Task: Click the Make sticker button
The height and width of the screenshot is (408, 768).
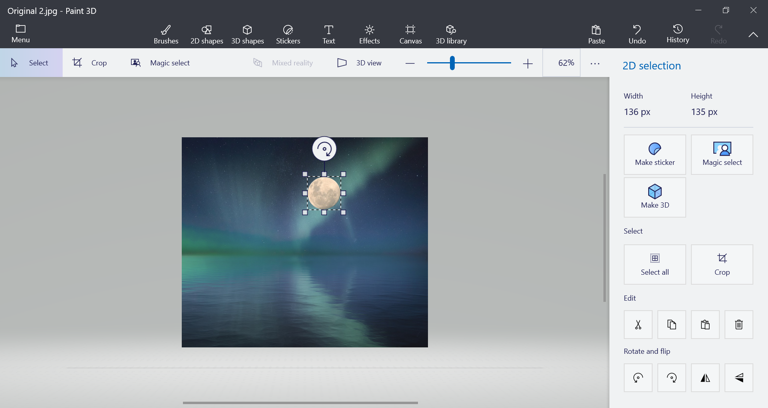Action: click(655, 154)
